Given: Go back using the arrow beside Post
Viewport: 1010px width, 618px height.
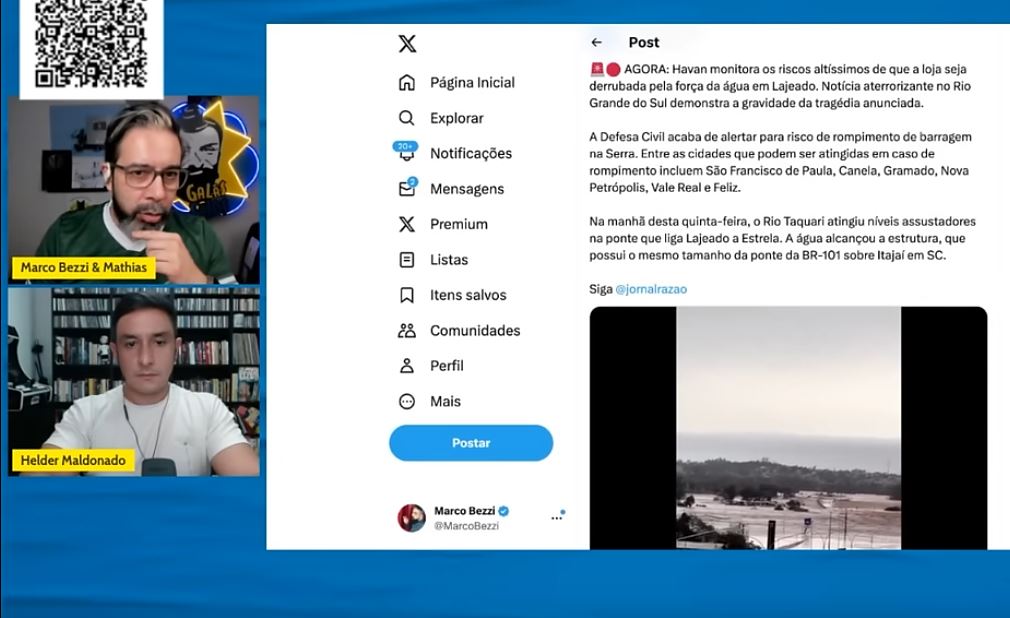Looking at the screenshot, I should point(596,43).
